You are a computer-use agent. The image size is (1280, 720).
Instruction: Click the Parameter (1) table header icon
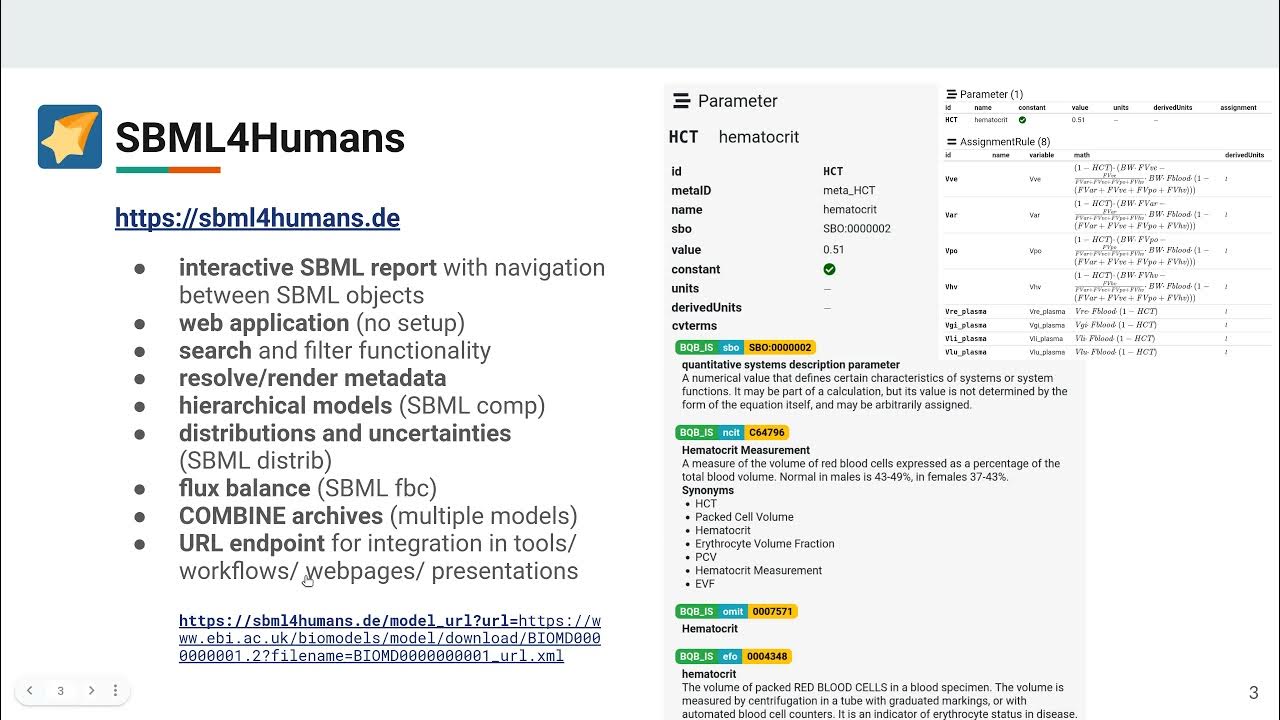(x=951, y=95)
